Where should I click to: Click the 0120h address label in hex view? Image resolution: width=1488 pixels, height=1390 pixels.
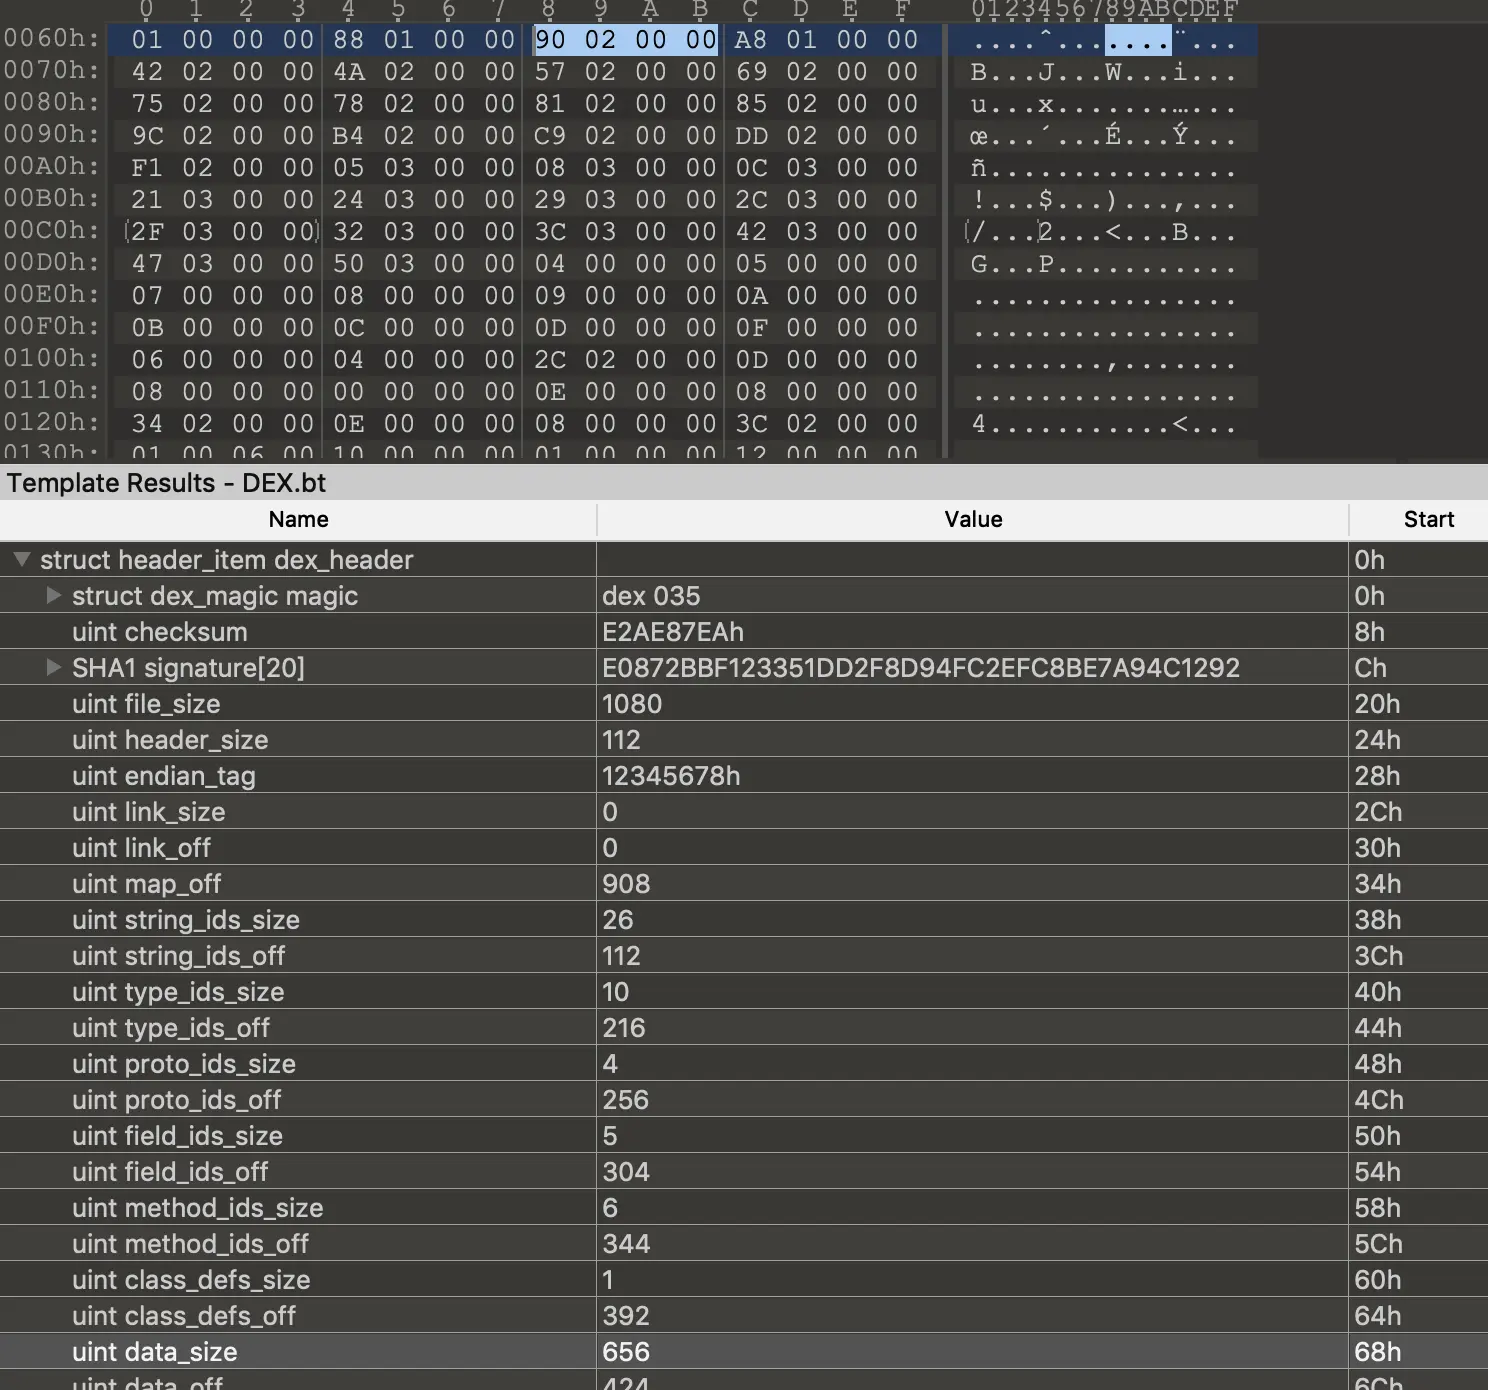click(x=52, y=423)
